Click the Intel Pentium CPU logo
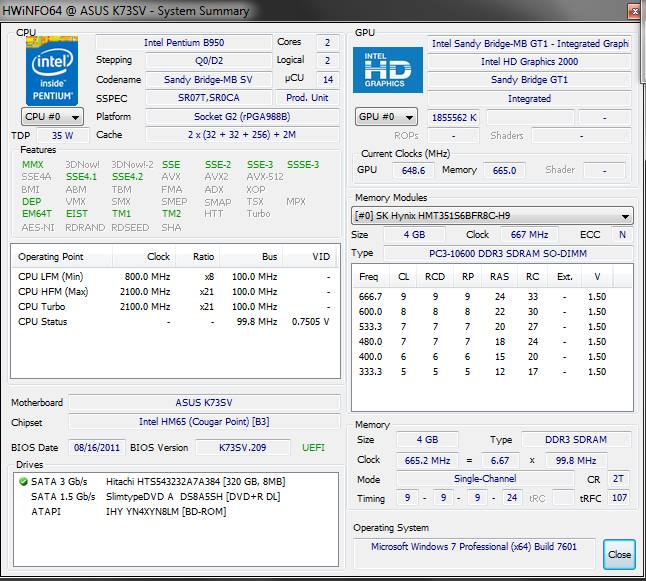The width and height of the screenshot is (646, 581). (x=52, y=71)
